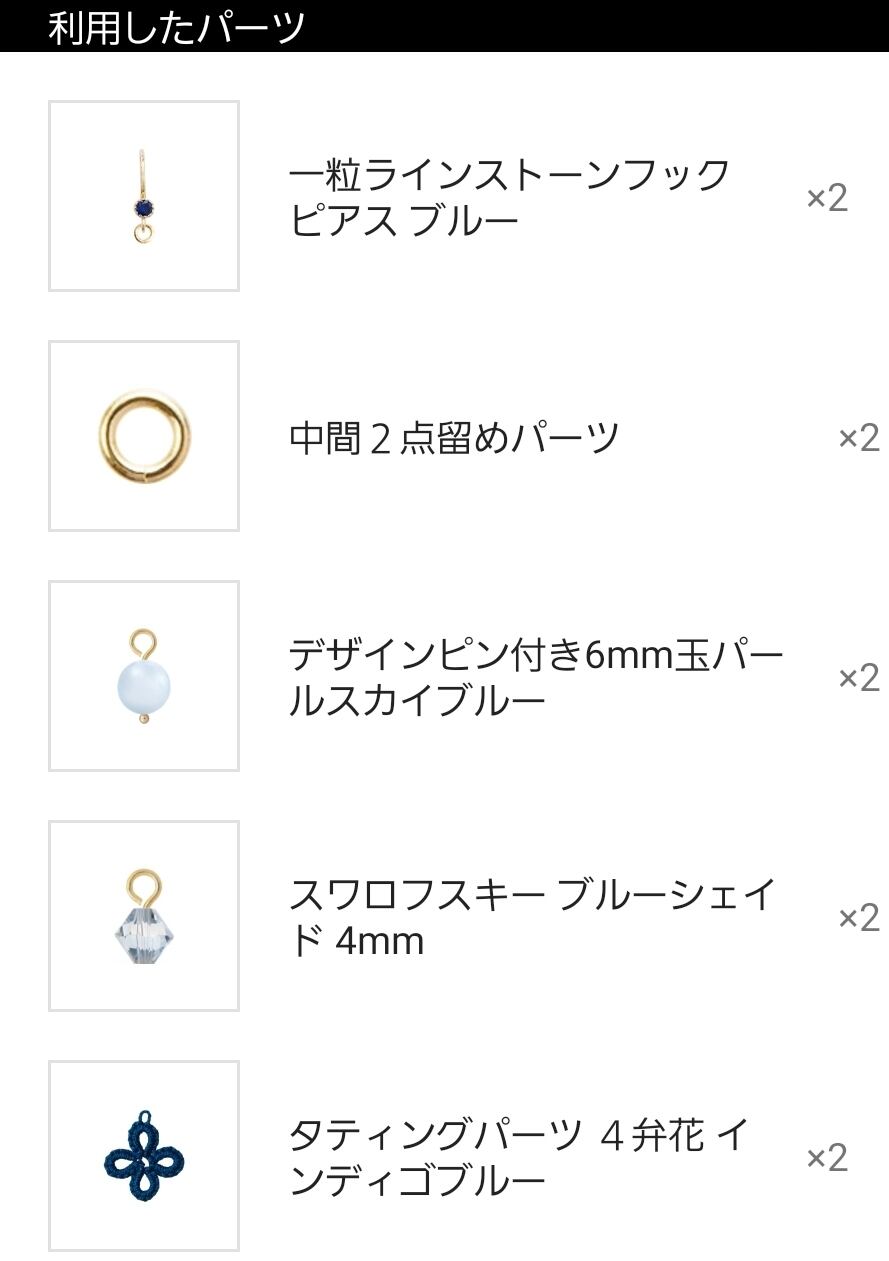Image resolution: width=889 pixels, height=1261 pixels.
Task: Open 一粒ラインストーンフックピアス ブルー item name
Action: (508, 196)
